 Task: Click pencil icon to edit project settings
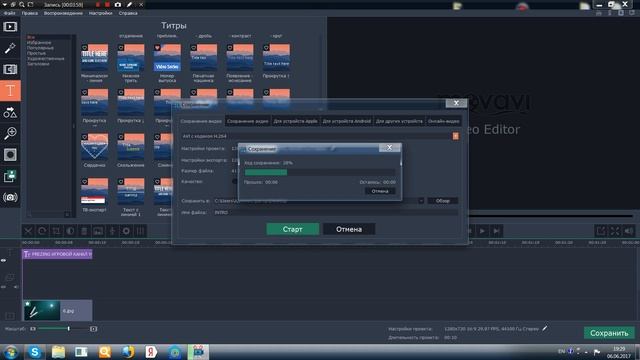point(545,328)
